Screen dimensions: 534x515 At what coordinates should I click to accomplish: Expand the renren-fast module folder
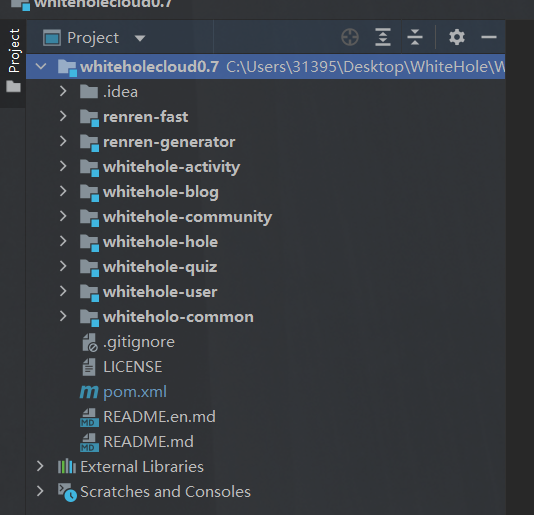(x=63, y=116)
